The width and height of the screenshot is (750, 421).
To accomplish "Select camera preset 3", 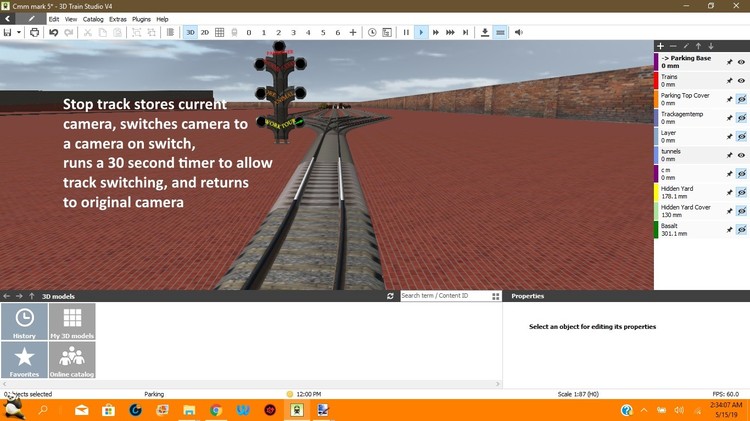I will tap(293, 33).
